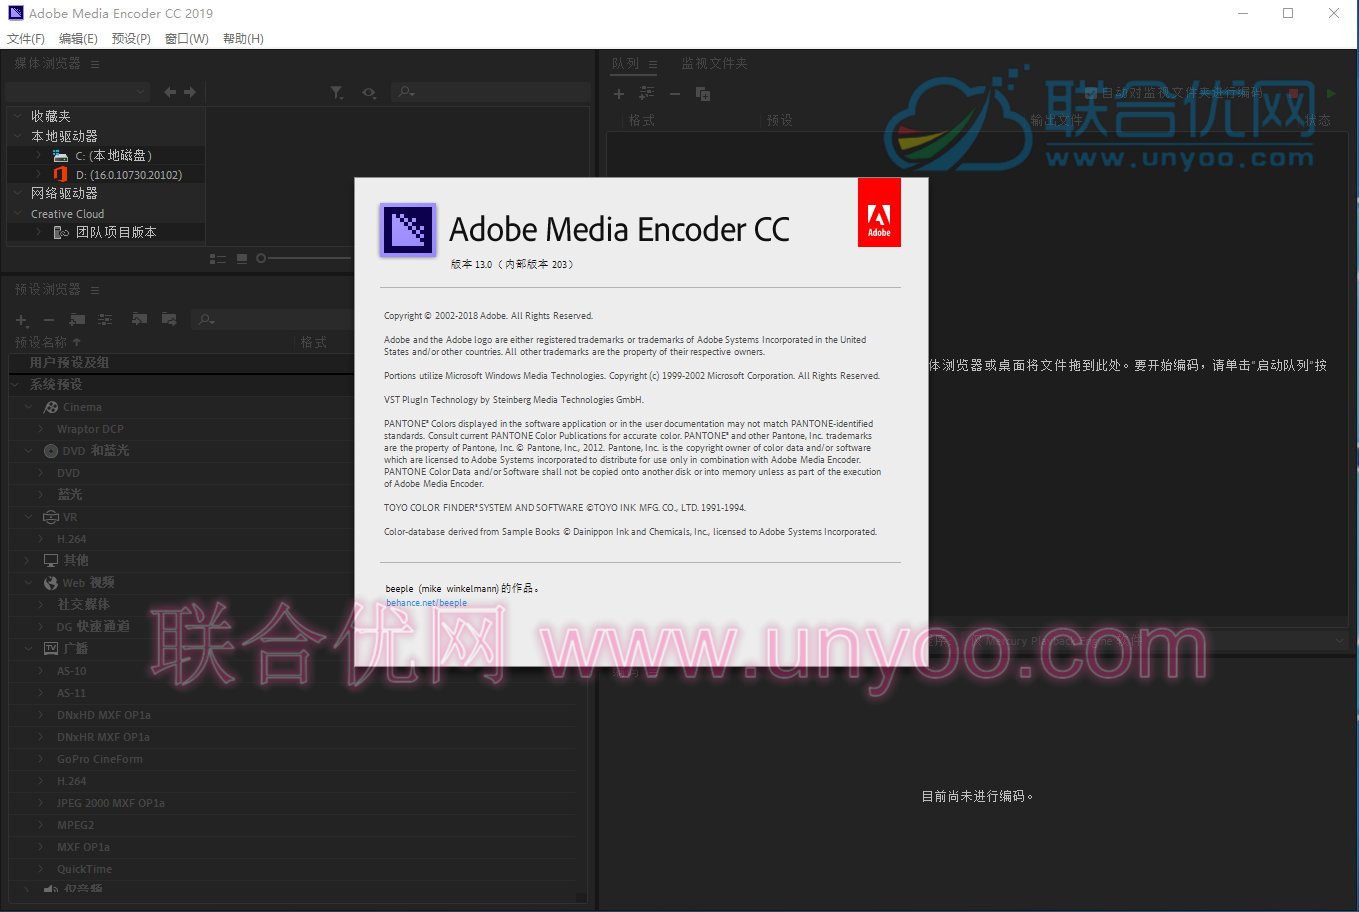This screenshot has width=1359, height=912.
Task: Open the recent directories dropdown in media browser
Action: [x=78, y=92]
